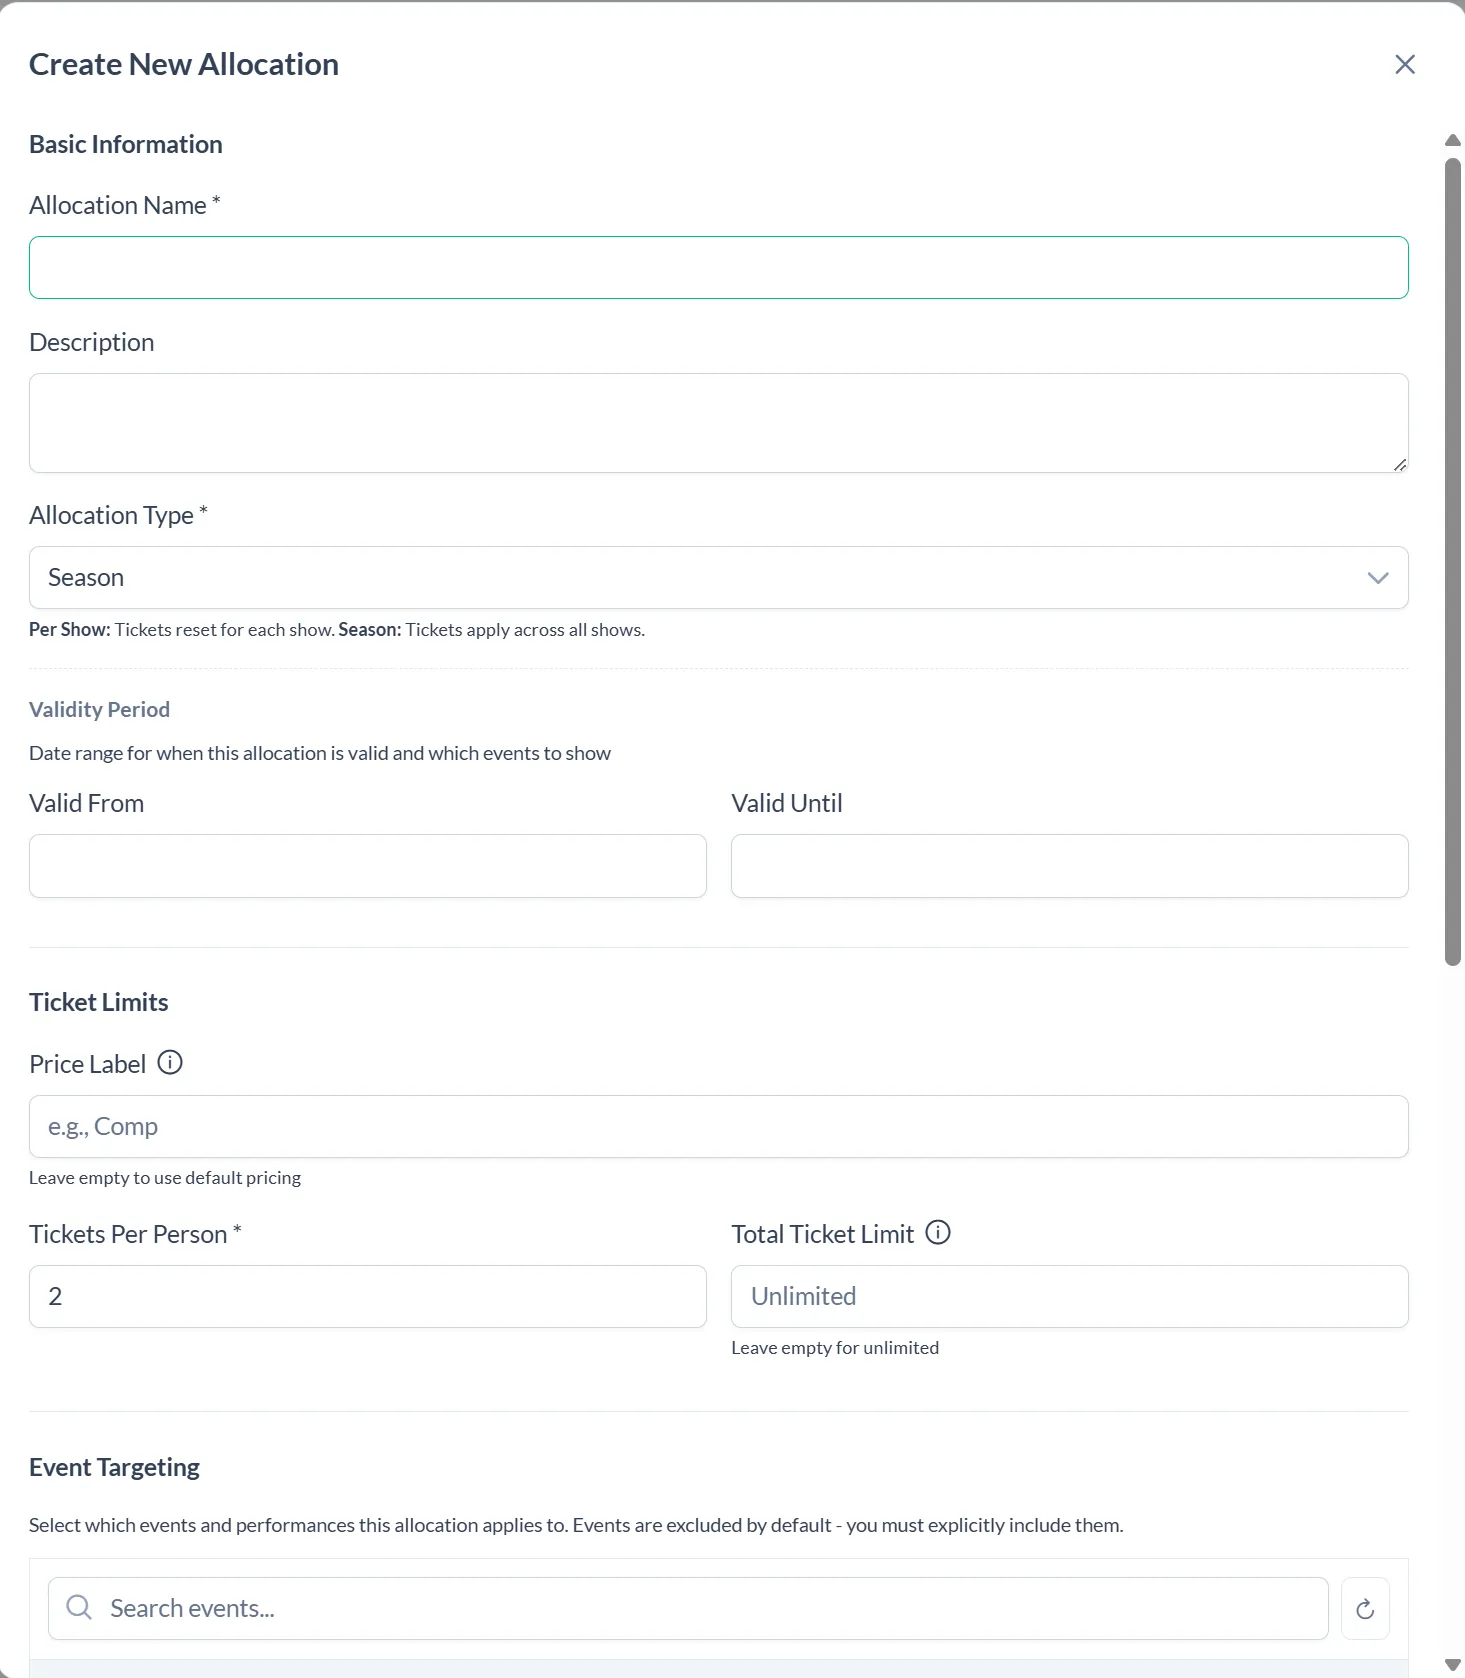
Task: Click the Season value text in dropdown
Action: coord(86,578)
